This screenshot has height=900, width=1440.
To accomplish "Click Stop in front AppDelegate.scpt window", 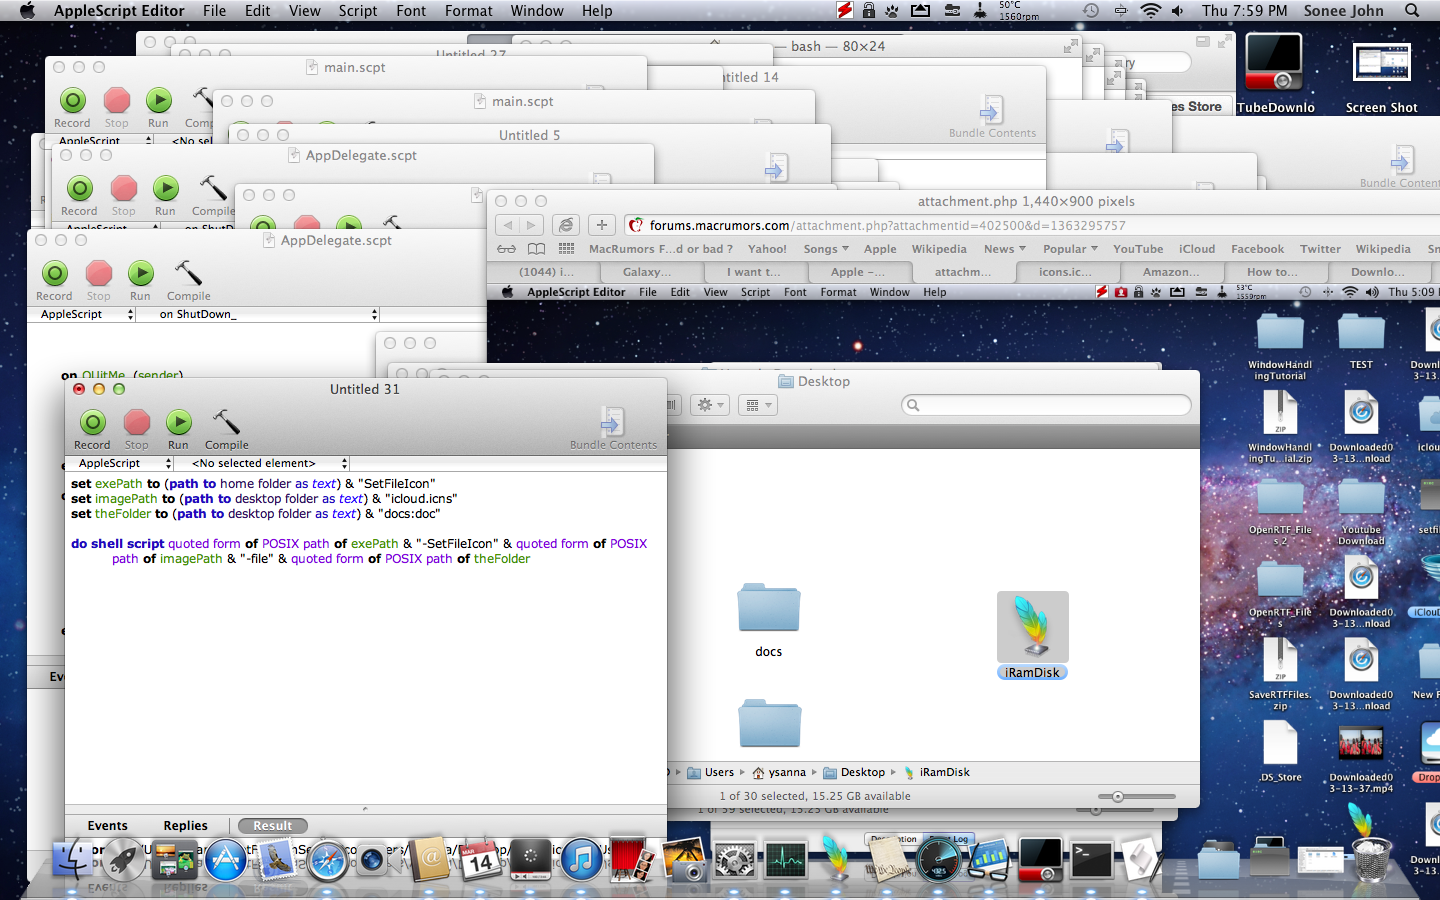I will pos(98,280).
